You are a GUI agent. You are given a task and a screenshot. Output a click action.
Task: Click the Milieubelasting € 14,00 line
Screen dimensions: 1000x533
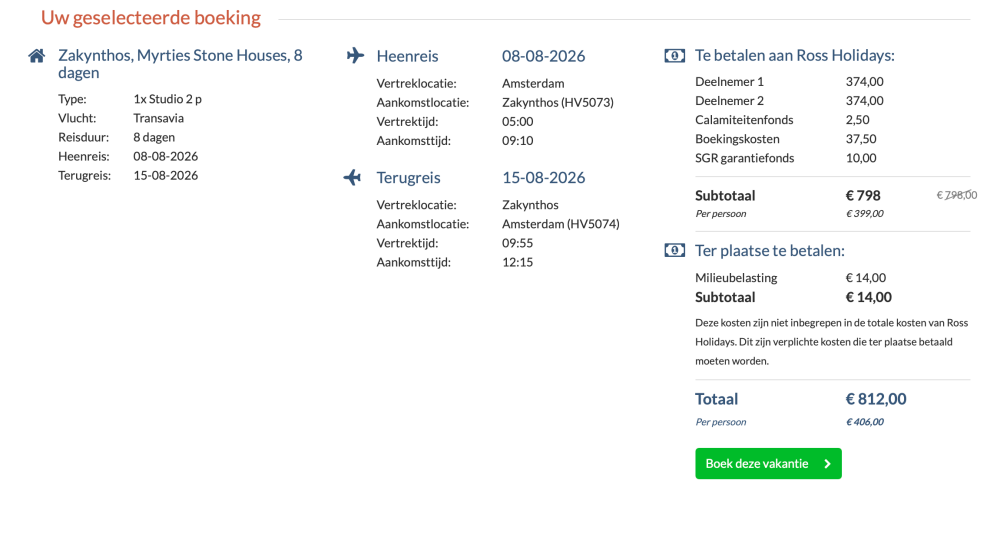[x=791, y=278]
